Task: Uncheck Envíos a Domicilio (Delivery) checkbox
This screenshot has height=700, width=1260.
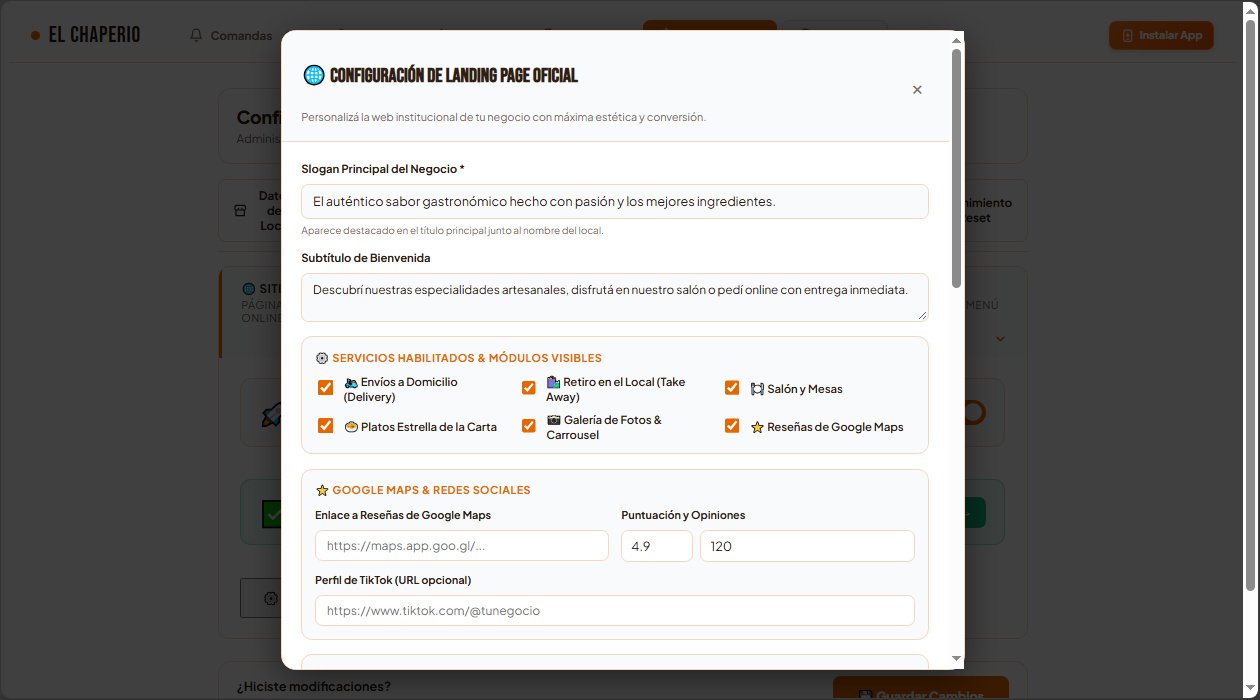Action: coord(325,388)
